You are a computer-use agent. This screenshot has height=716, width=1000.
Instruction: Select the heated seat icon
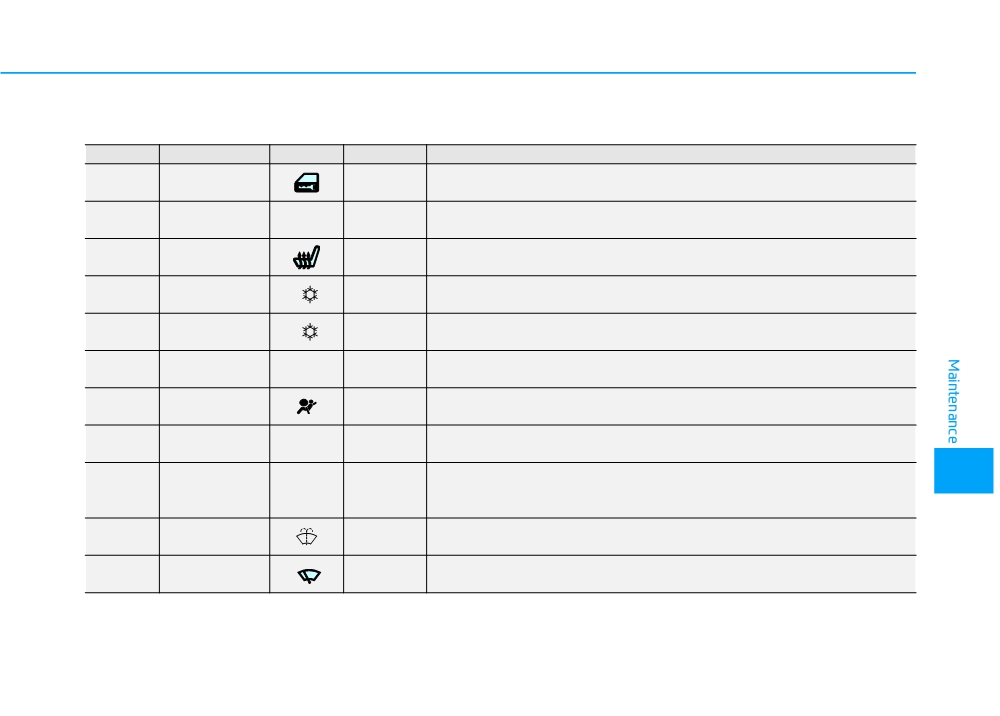click(x=307, y=258)
